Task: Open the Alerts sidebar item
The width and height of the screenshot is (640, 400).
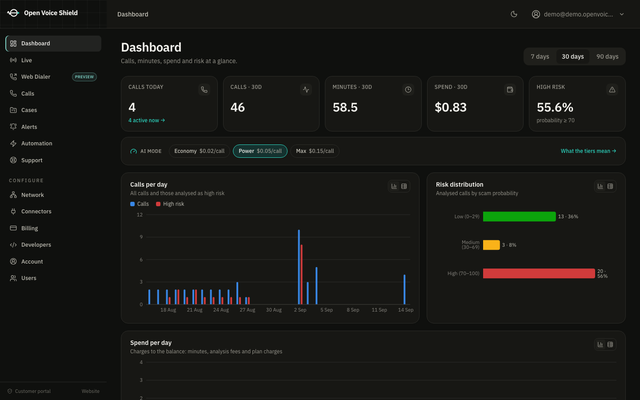Action: (53, 127)
